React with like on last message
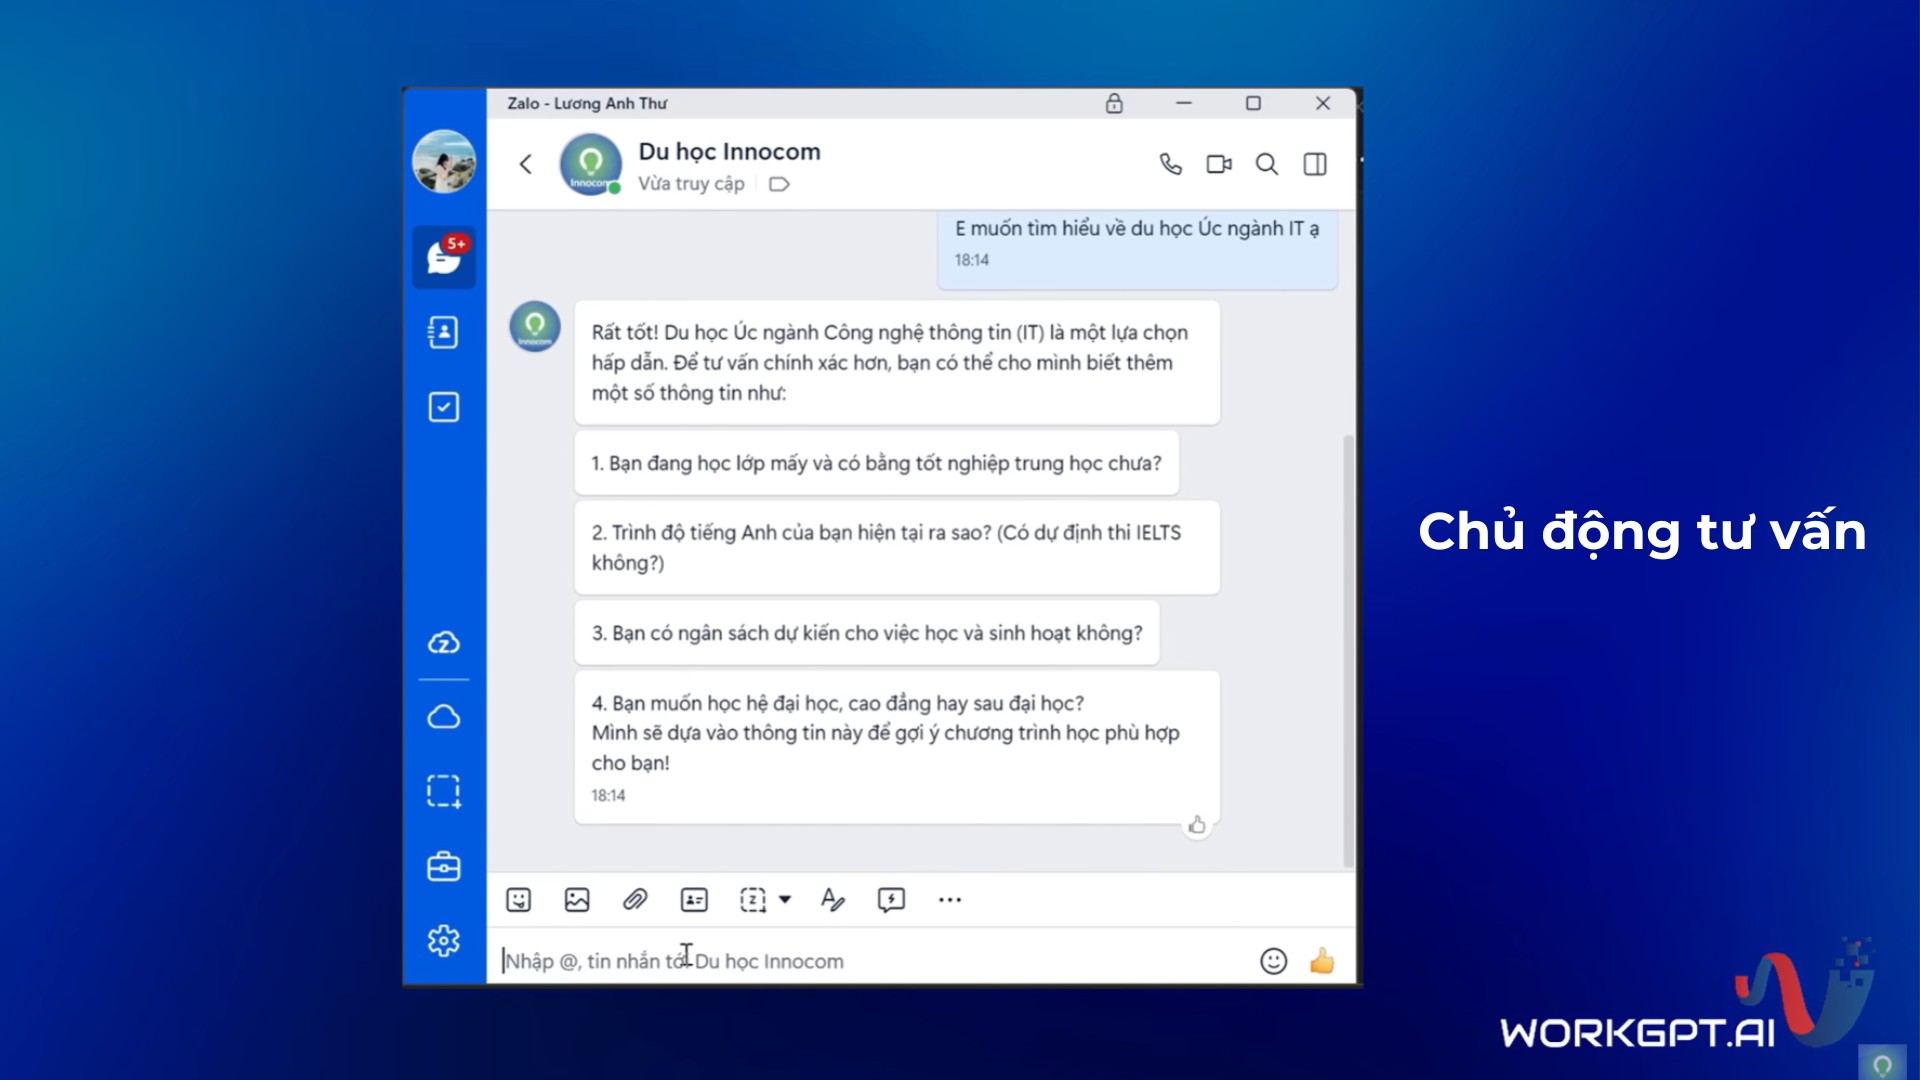The image size is (1920, 1080). pyautogui.click(x=1197, y=825)
